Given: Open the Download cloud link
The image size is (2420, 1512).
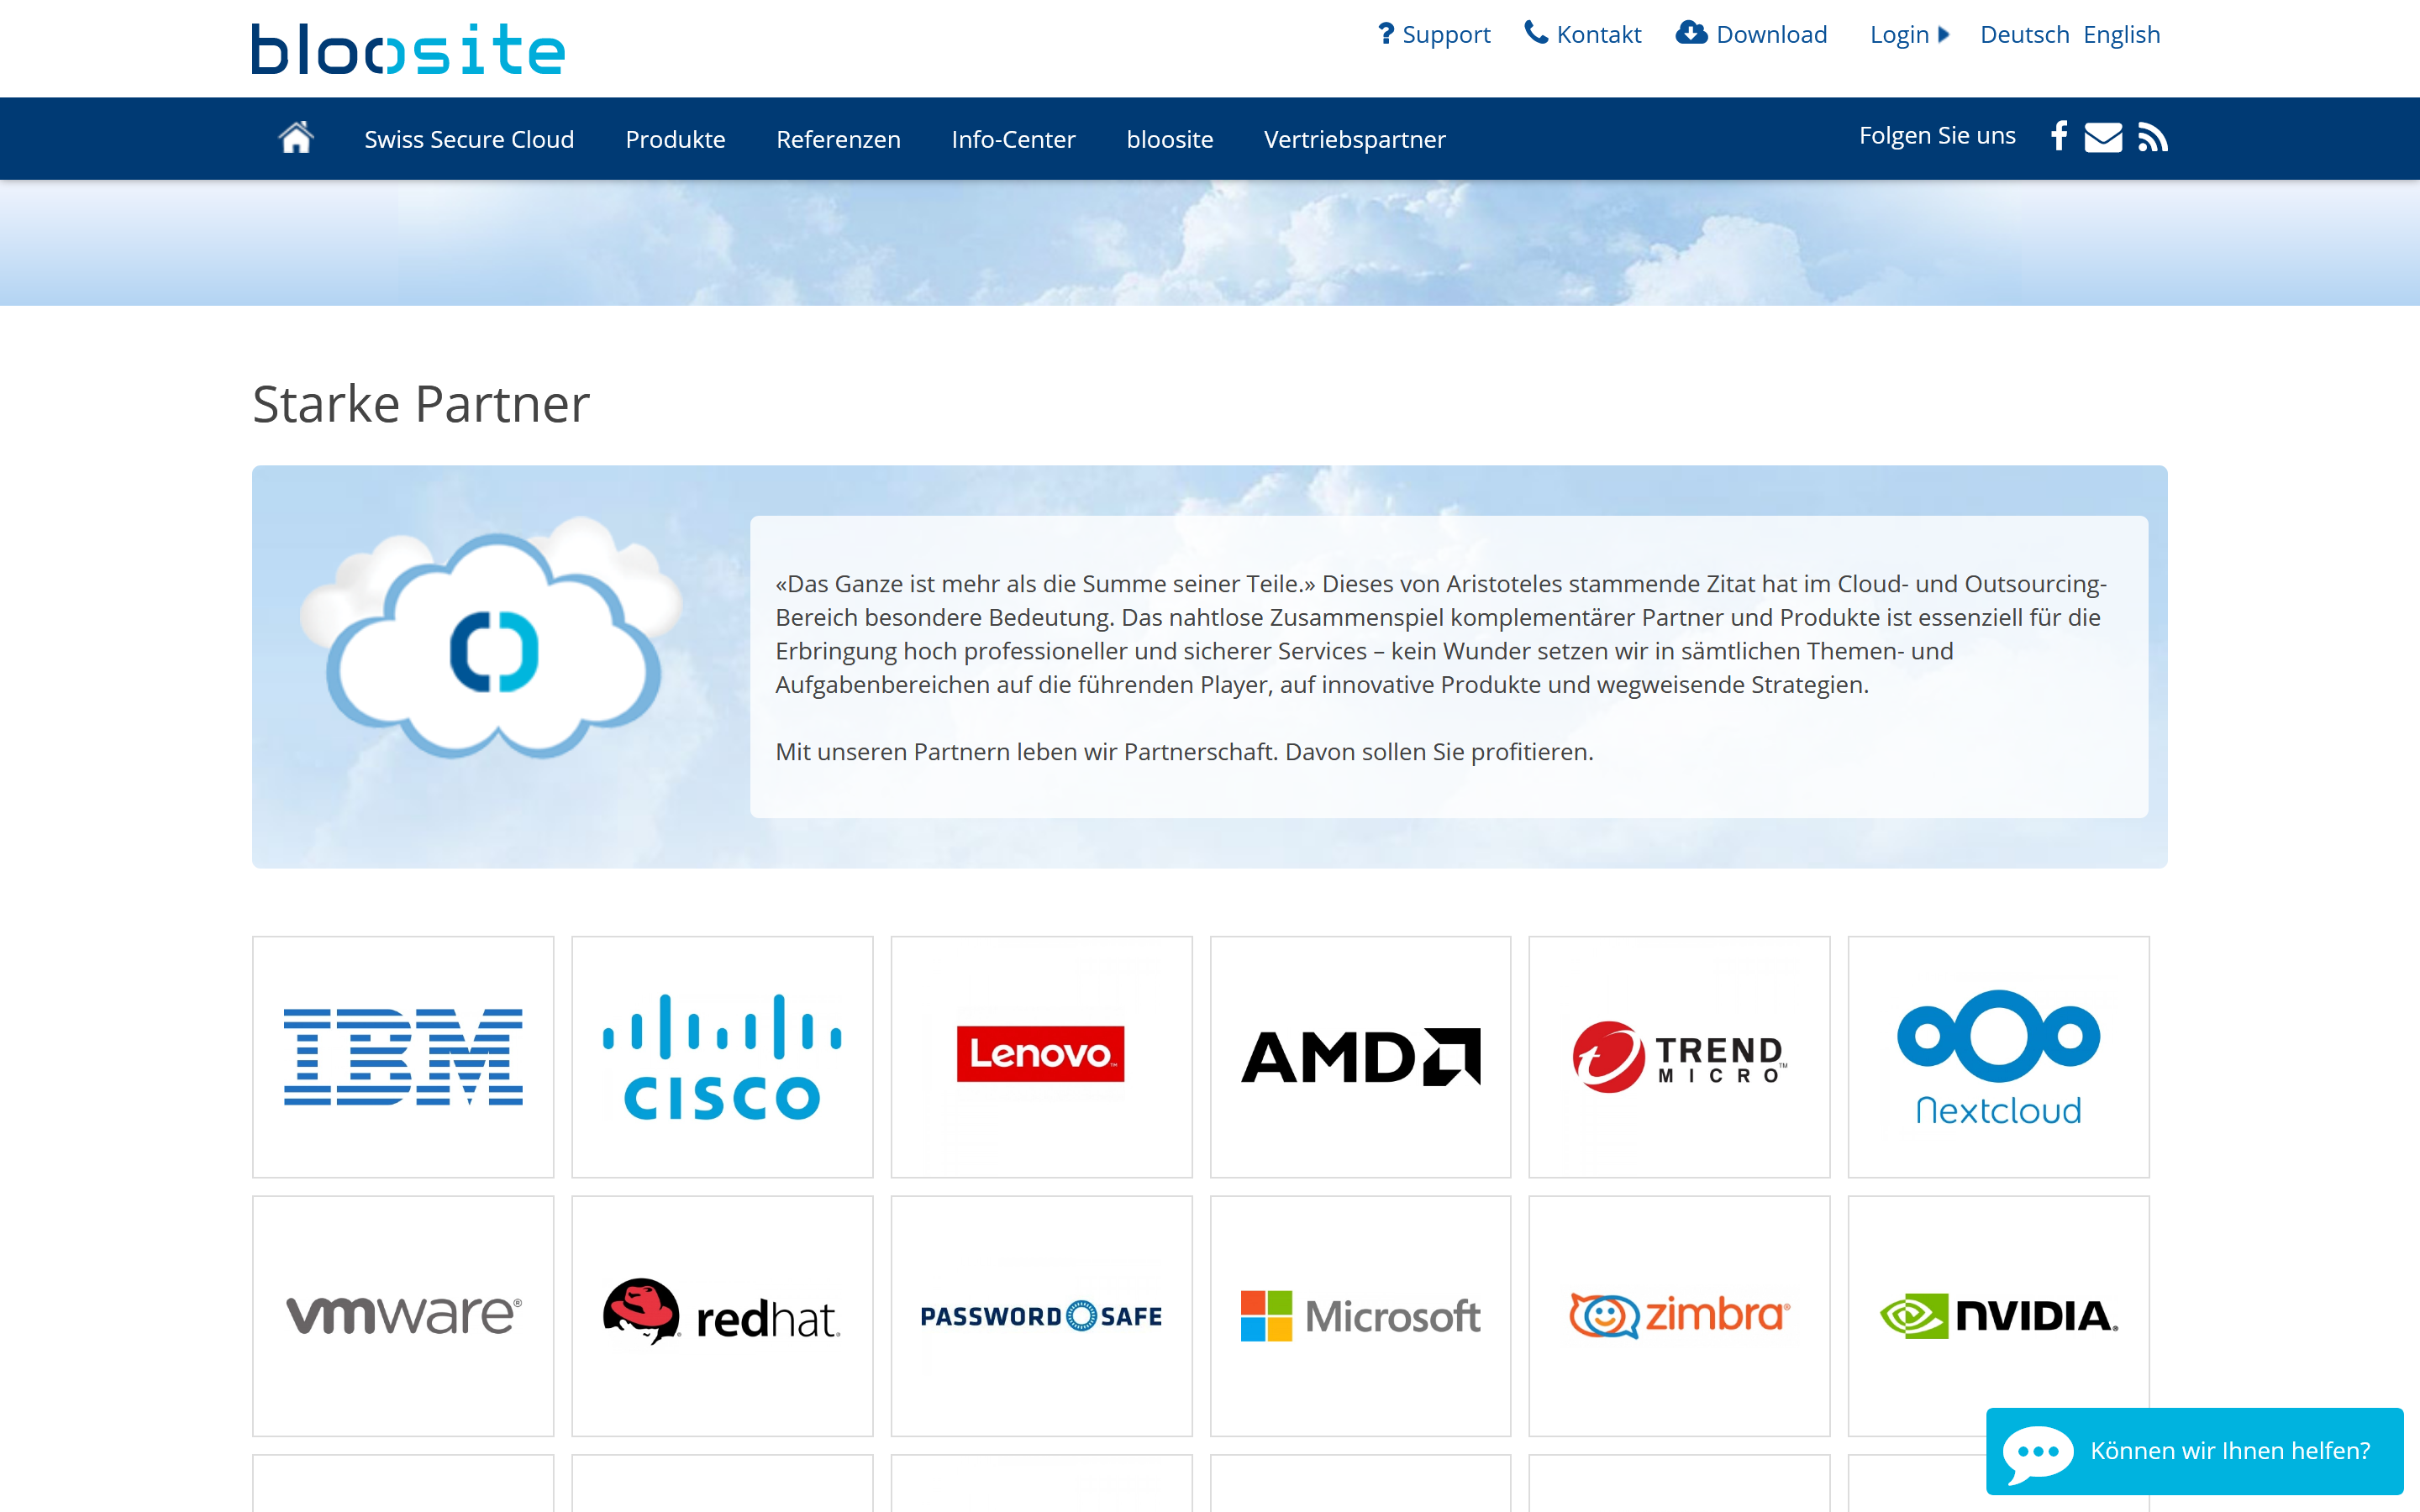Looking at the screenshot, I should pyautogui.click(x=1752, y=35).
